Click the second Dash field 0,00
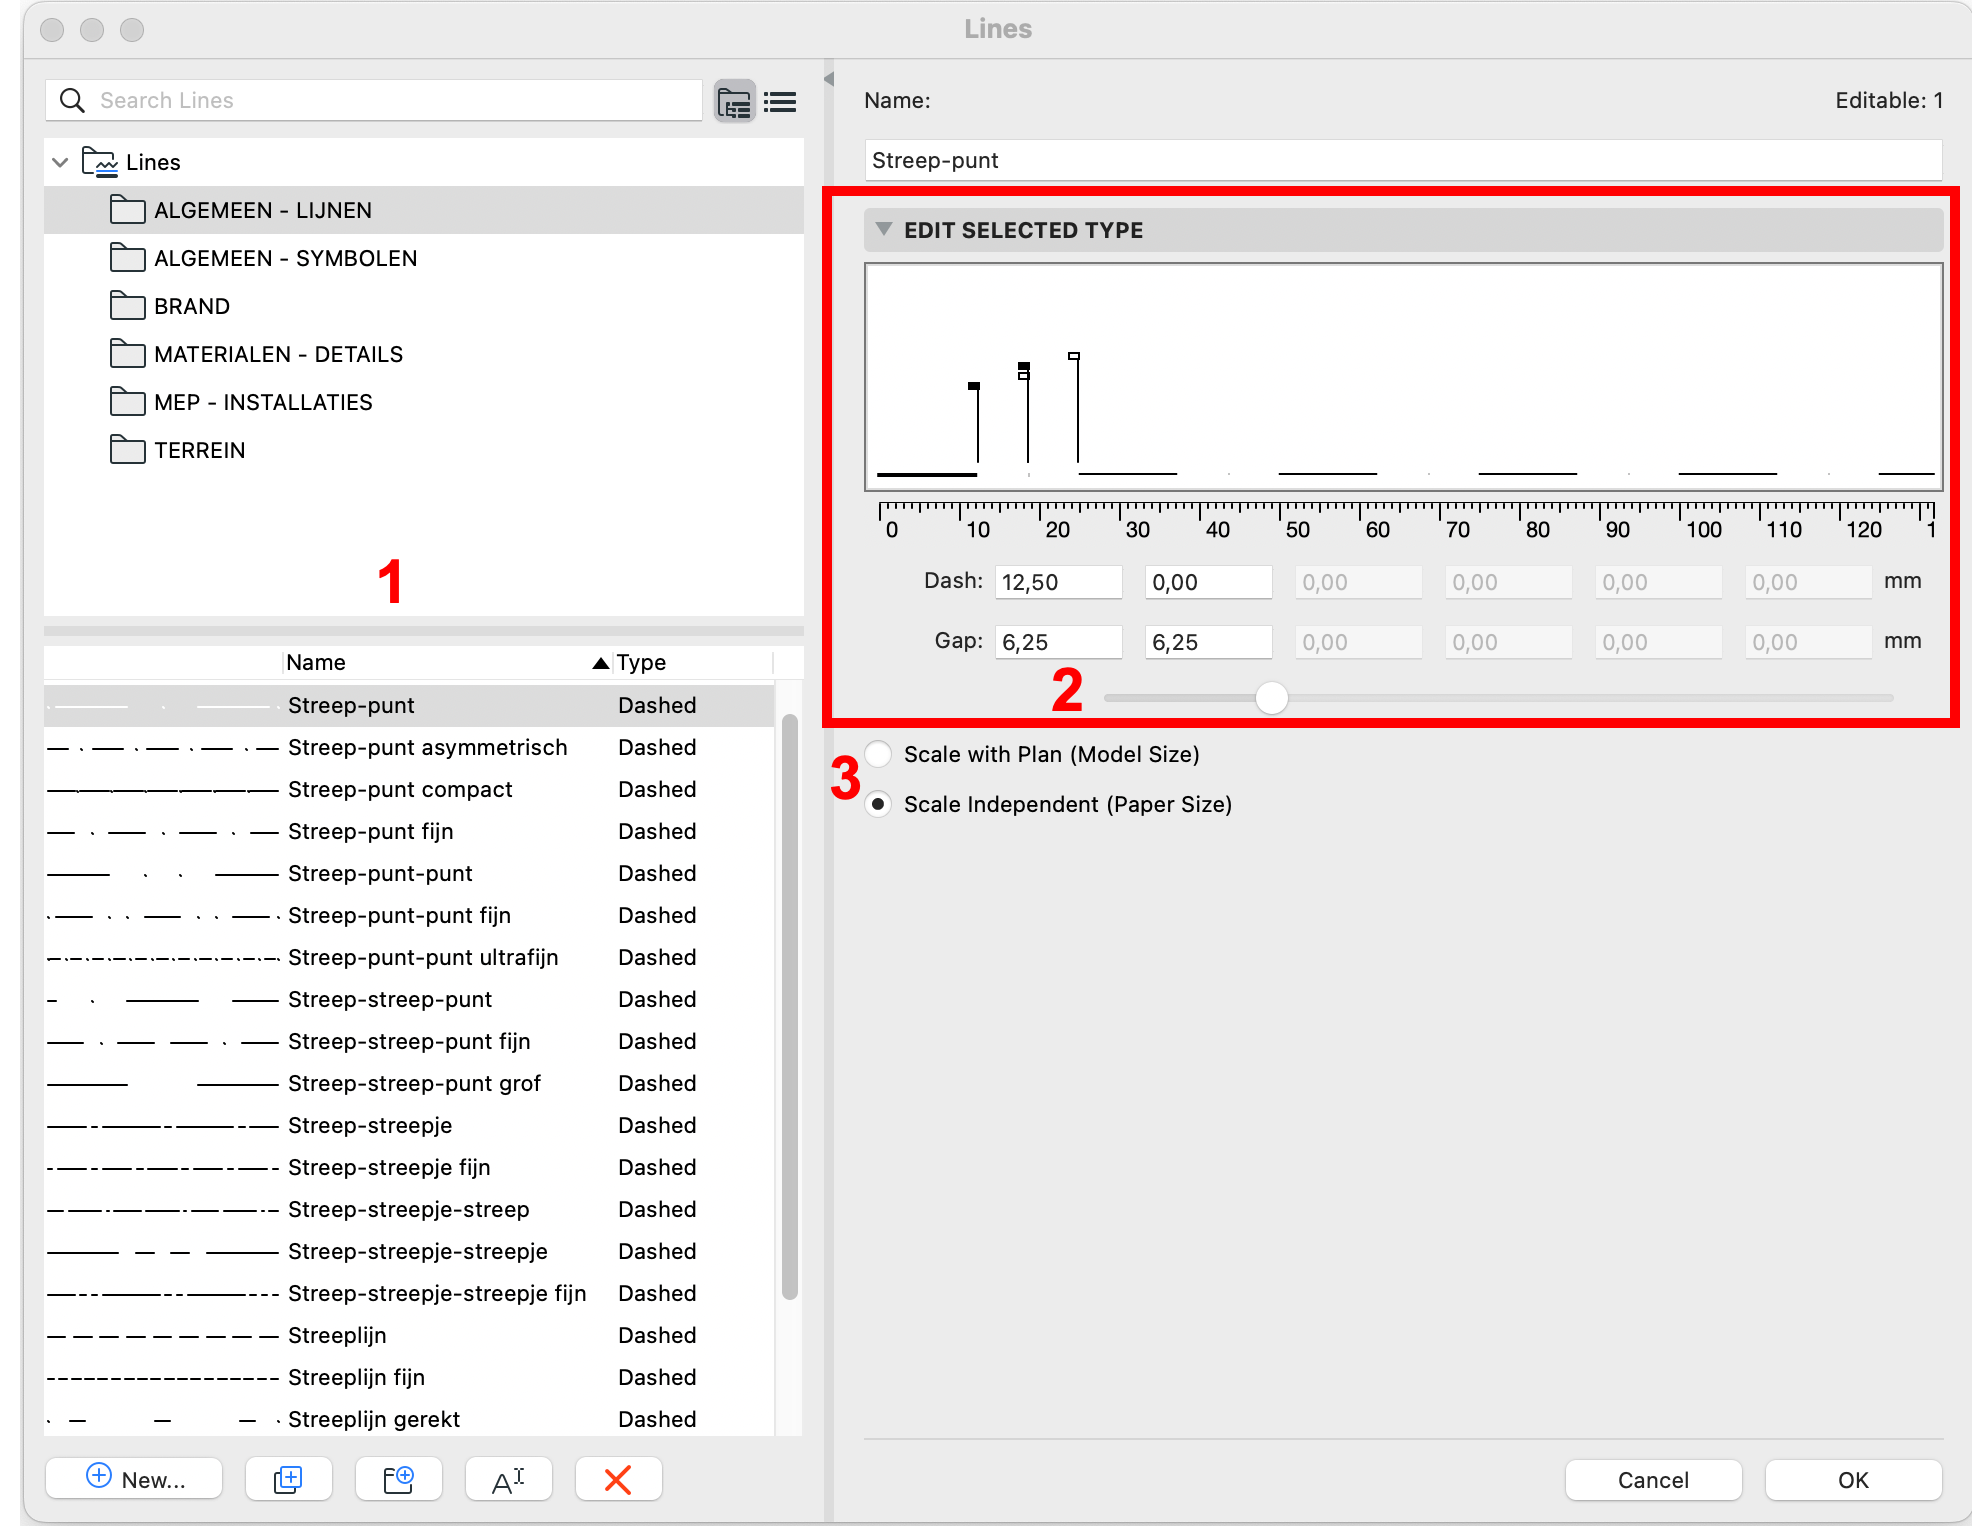Image resolution: width=1972 pixels, height=1526 pixels. tap(1208, 582)
